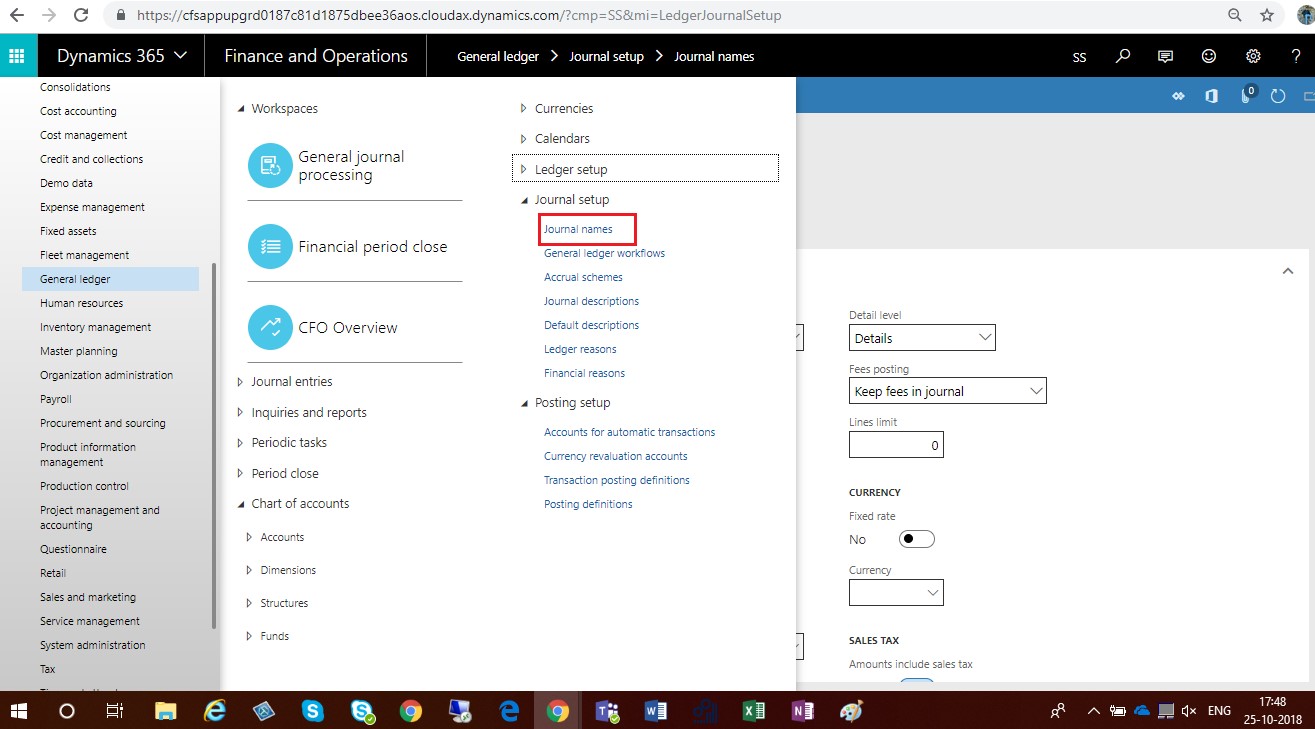Expand the Ledger setup group
This screenshot has width=1315, height=729.
point(524,169)
